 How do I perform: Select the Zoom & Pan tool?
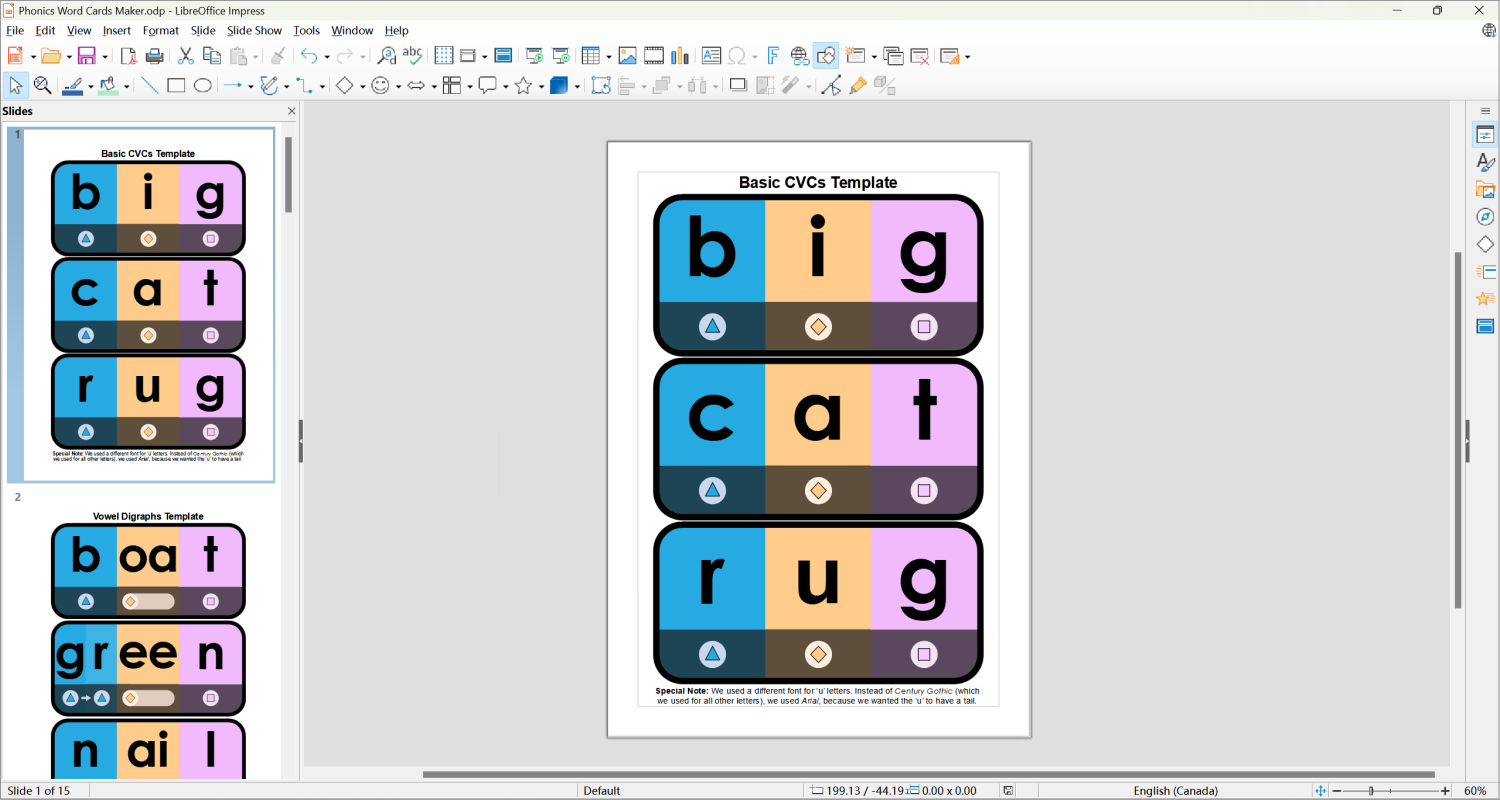[x=42, y=86]
